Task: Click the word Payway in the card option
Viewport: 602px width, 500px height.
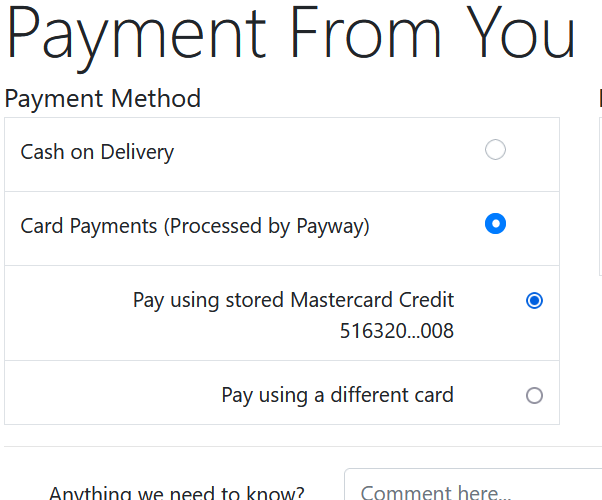Action: [330, 226]
